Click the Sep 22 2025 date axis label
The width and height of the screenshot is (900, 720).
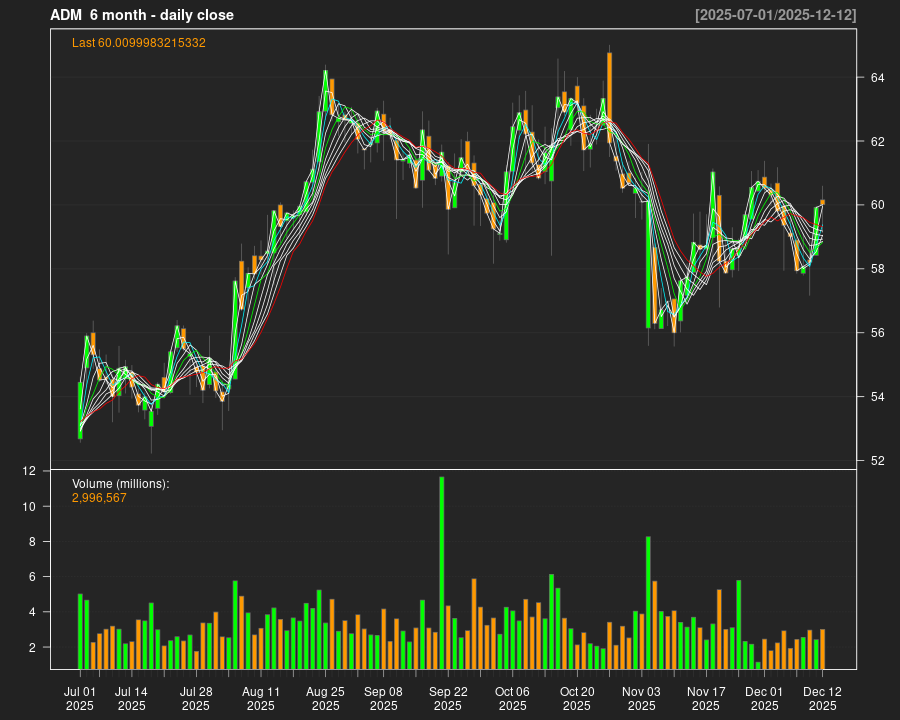pos(448,698)
